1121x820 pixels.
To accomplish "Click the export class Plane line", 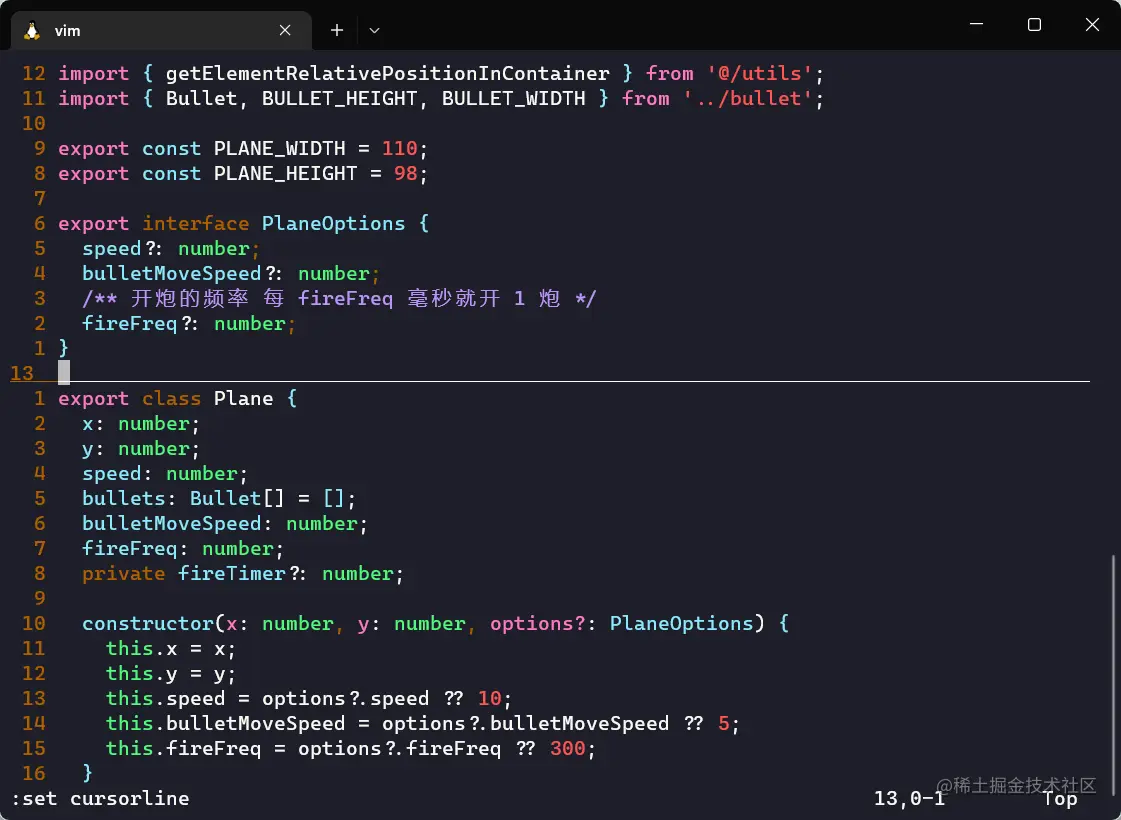I will [175, 398].
